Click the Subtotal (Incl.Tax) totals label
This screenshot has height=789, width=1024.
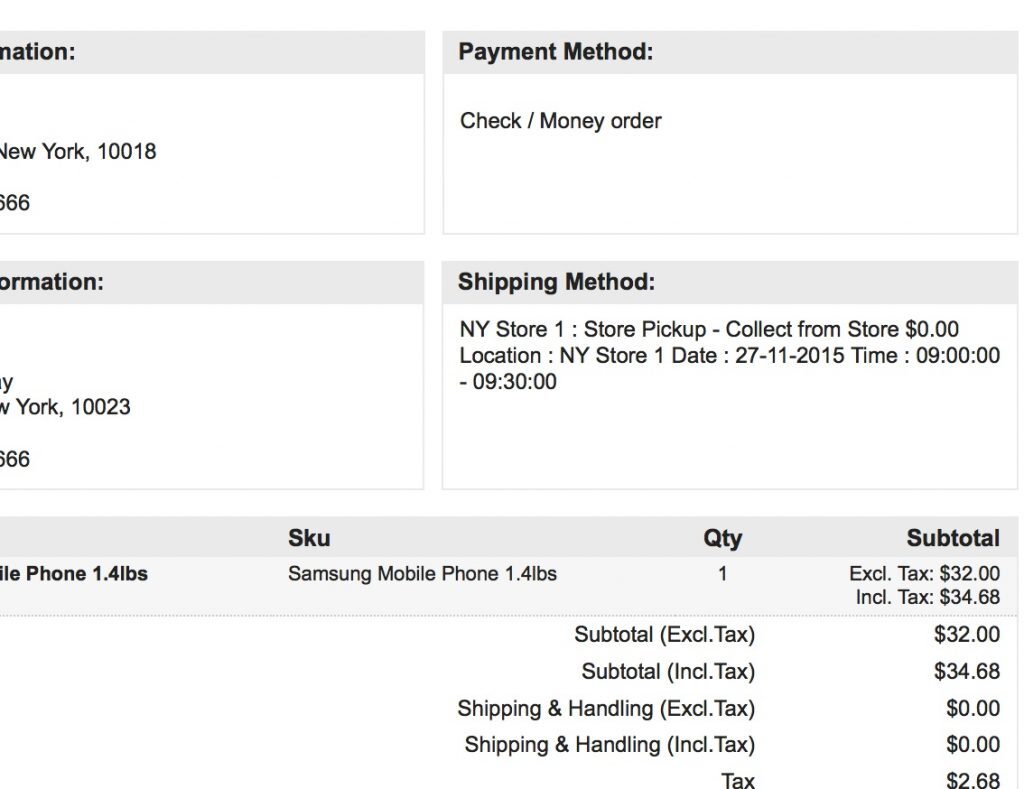[668, 671]
